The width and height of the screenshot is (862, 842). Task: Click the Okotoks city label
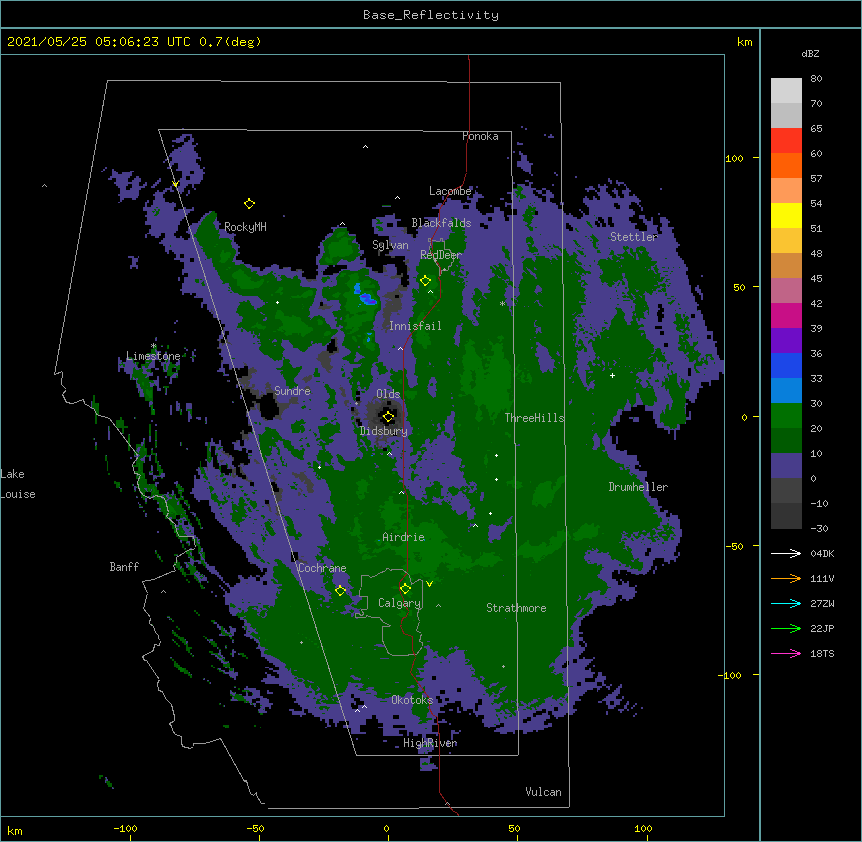point(412,700)
